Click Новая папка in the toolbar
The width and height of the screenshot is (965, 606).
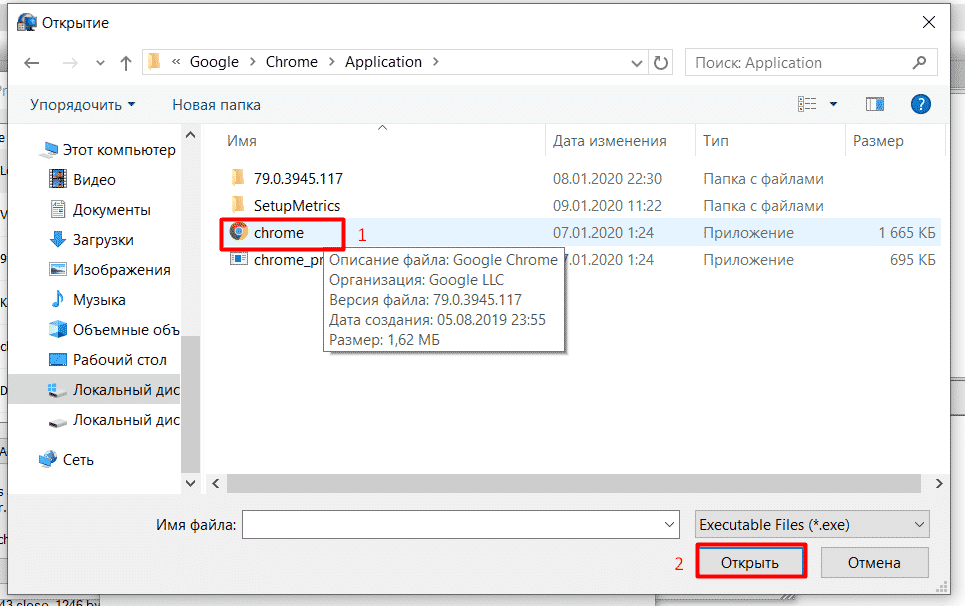216,104
